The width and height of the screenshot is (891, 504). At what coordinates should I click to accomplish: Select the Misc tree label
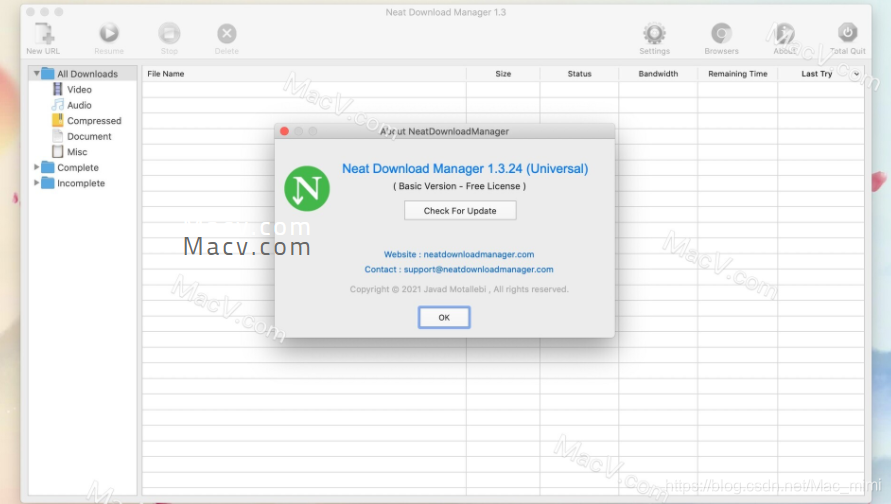click(77, 152)
